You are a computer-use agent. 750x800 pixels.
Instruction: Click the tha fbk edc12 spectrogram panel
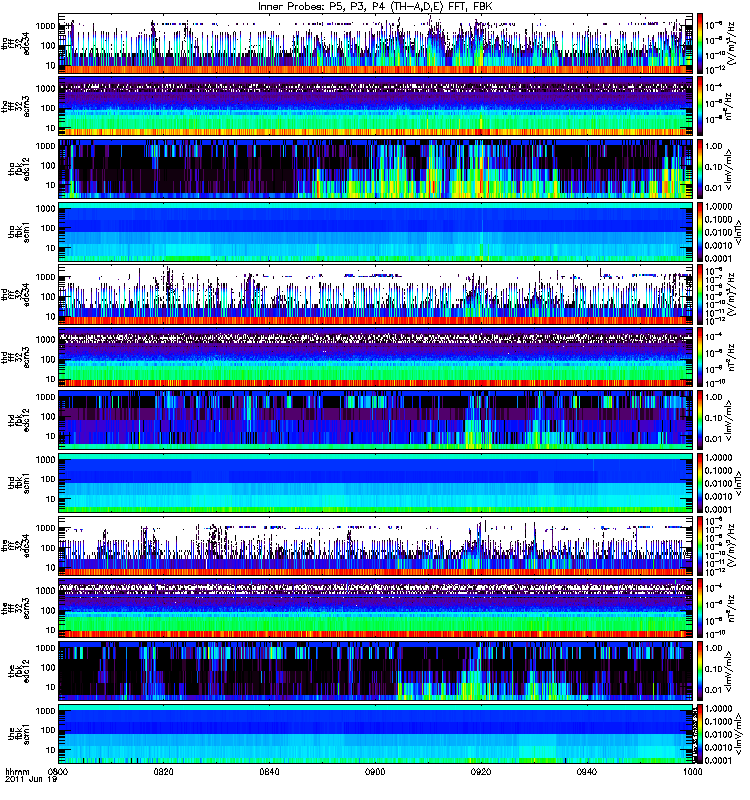[x=376, y=169]
